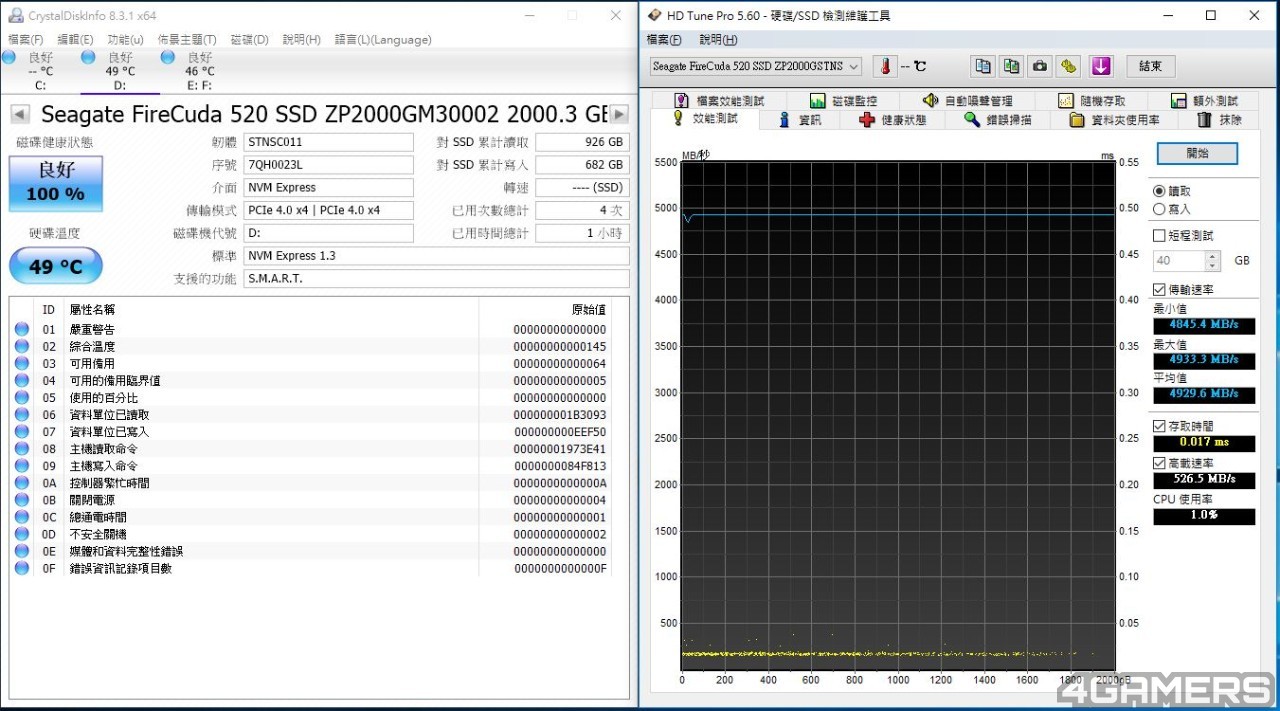Open the 磁碟監控 tab
This screenshot has width=1280, height=711.
[x=843, y=101]
